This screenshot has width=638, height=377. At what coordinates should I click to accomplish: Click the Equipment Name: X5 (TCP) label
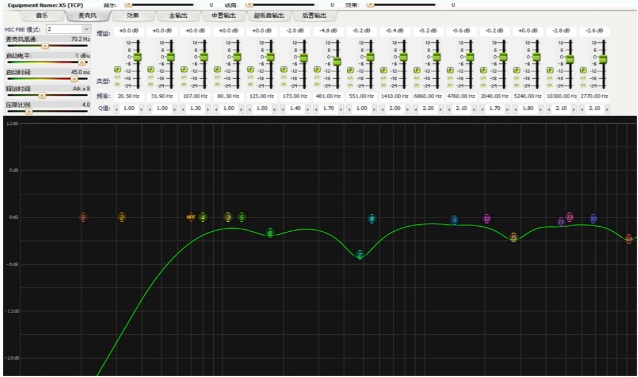pos(45,5)
